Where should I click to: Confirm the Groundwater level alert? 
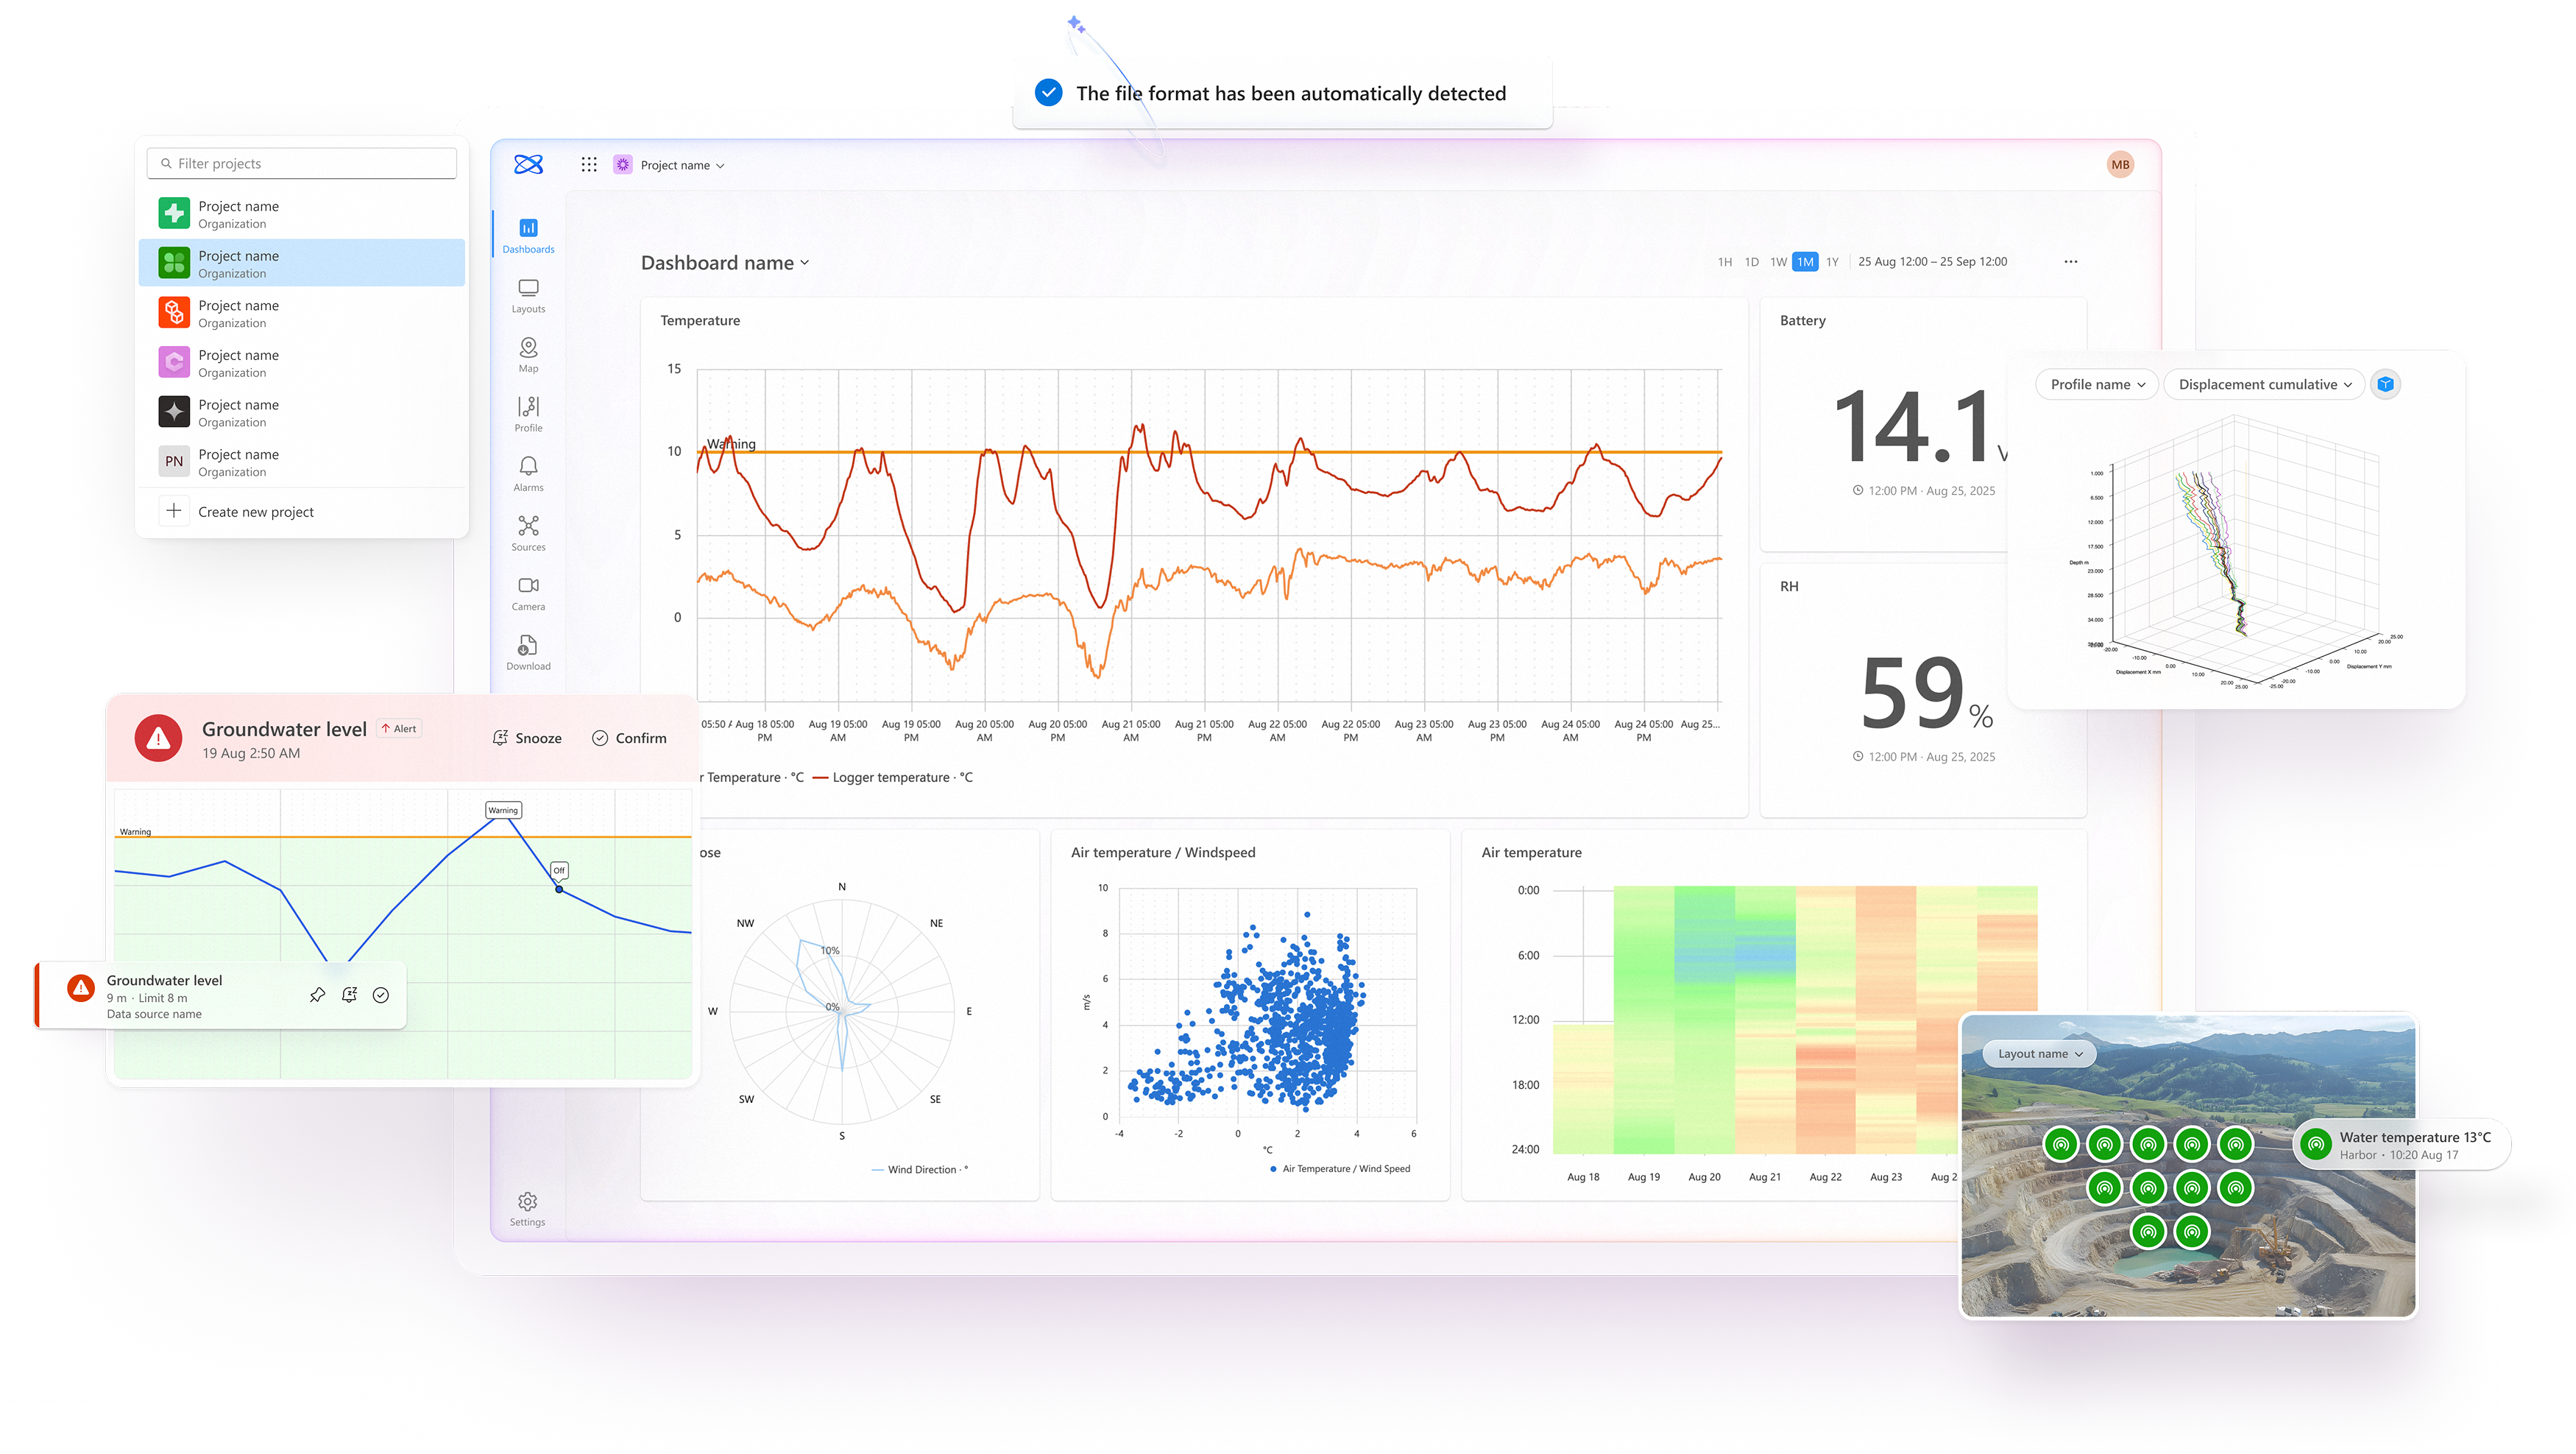629,738
